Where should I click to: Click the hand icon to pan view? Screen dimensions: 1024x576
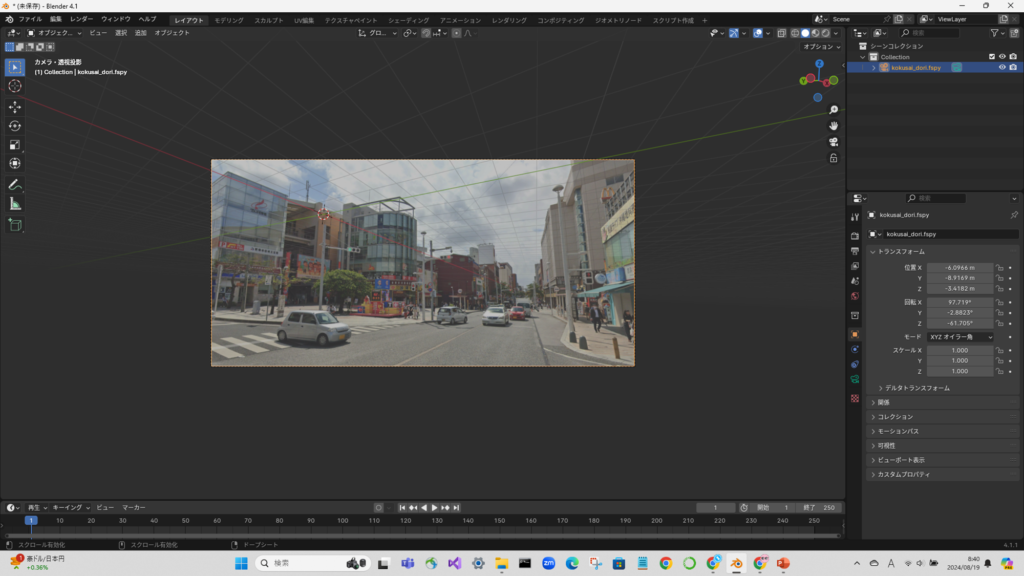pyautogui.click(x=833, y=126)
